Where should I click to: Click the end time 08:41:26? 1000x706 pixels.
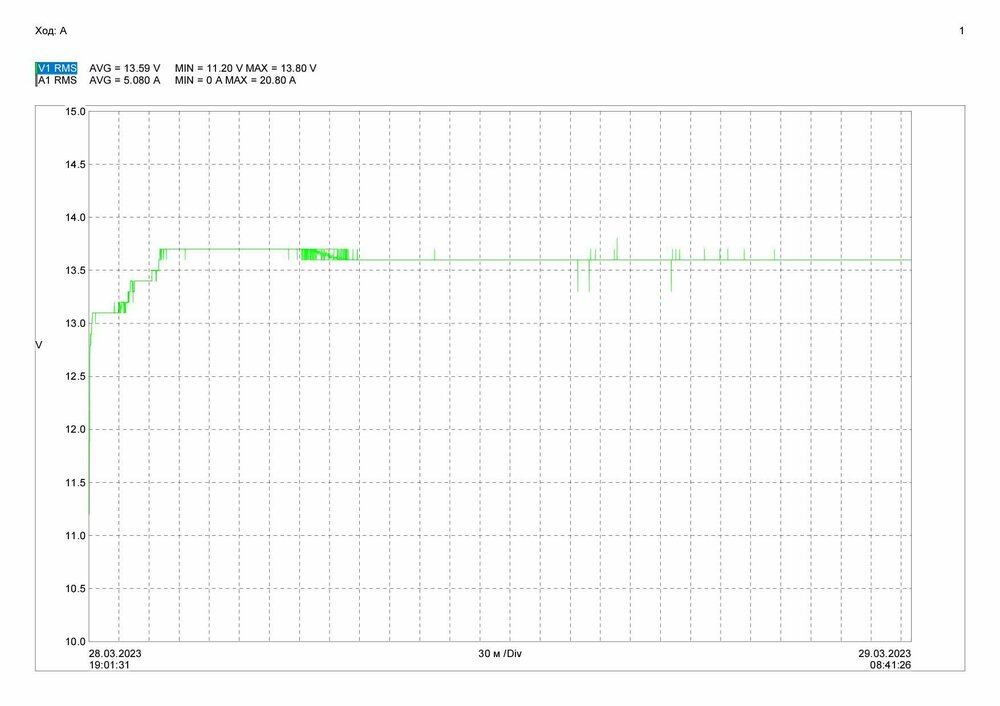point(891,665)
